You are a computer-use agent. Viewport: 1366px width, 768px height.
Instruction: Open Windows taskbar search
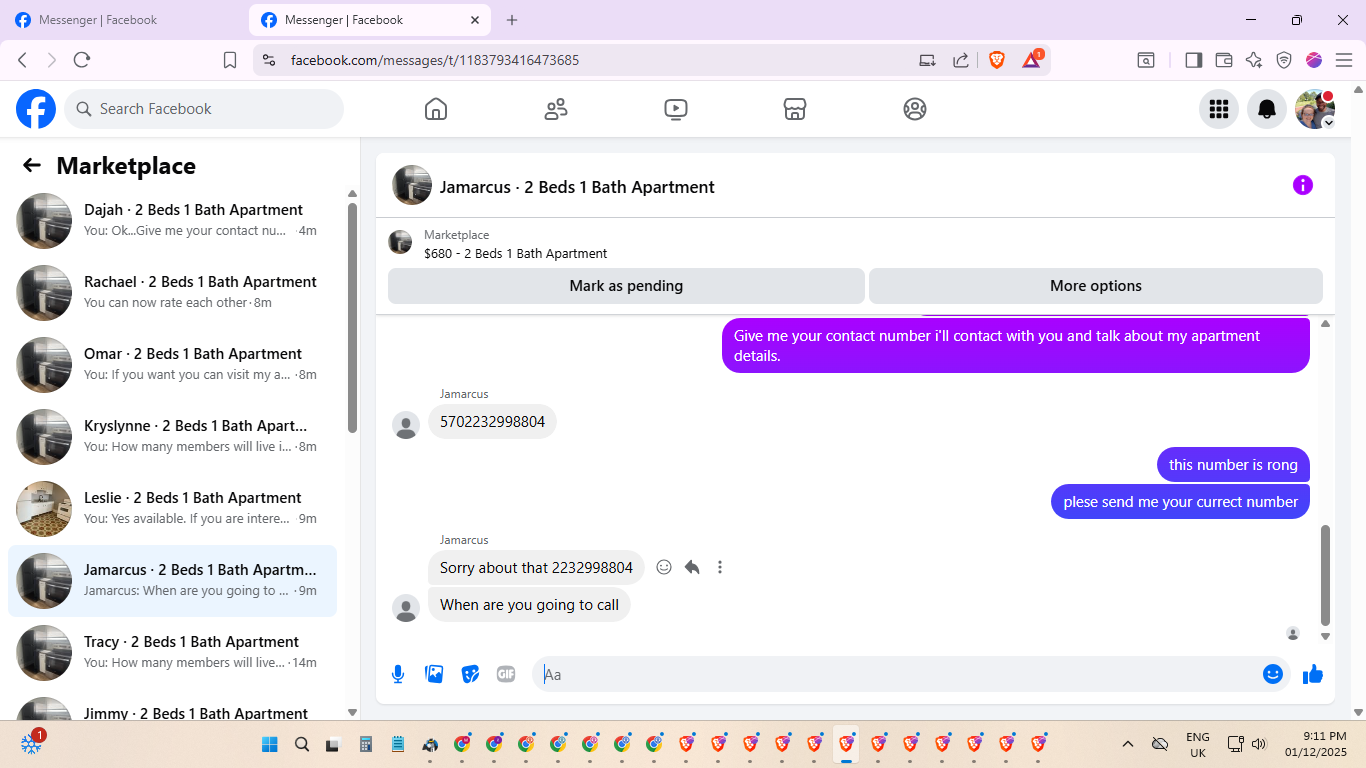click(x=302, y=744)
